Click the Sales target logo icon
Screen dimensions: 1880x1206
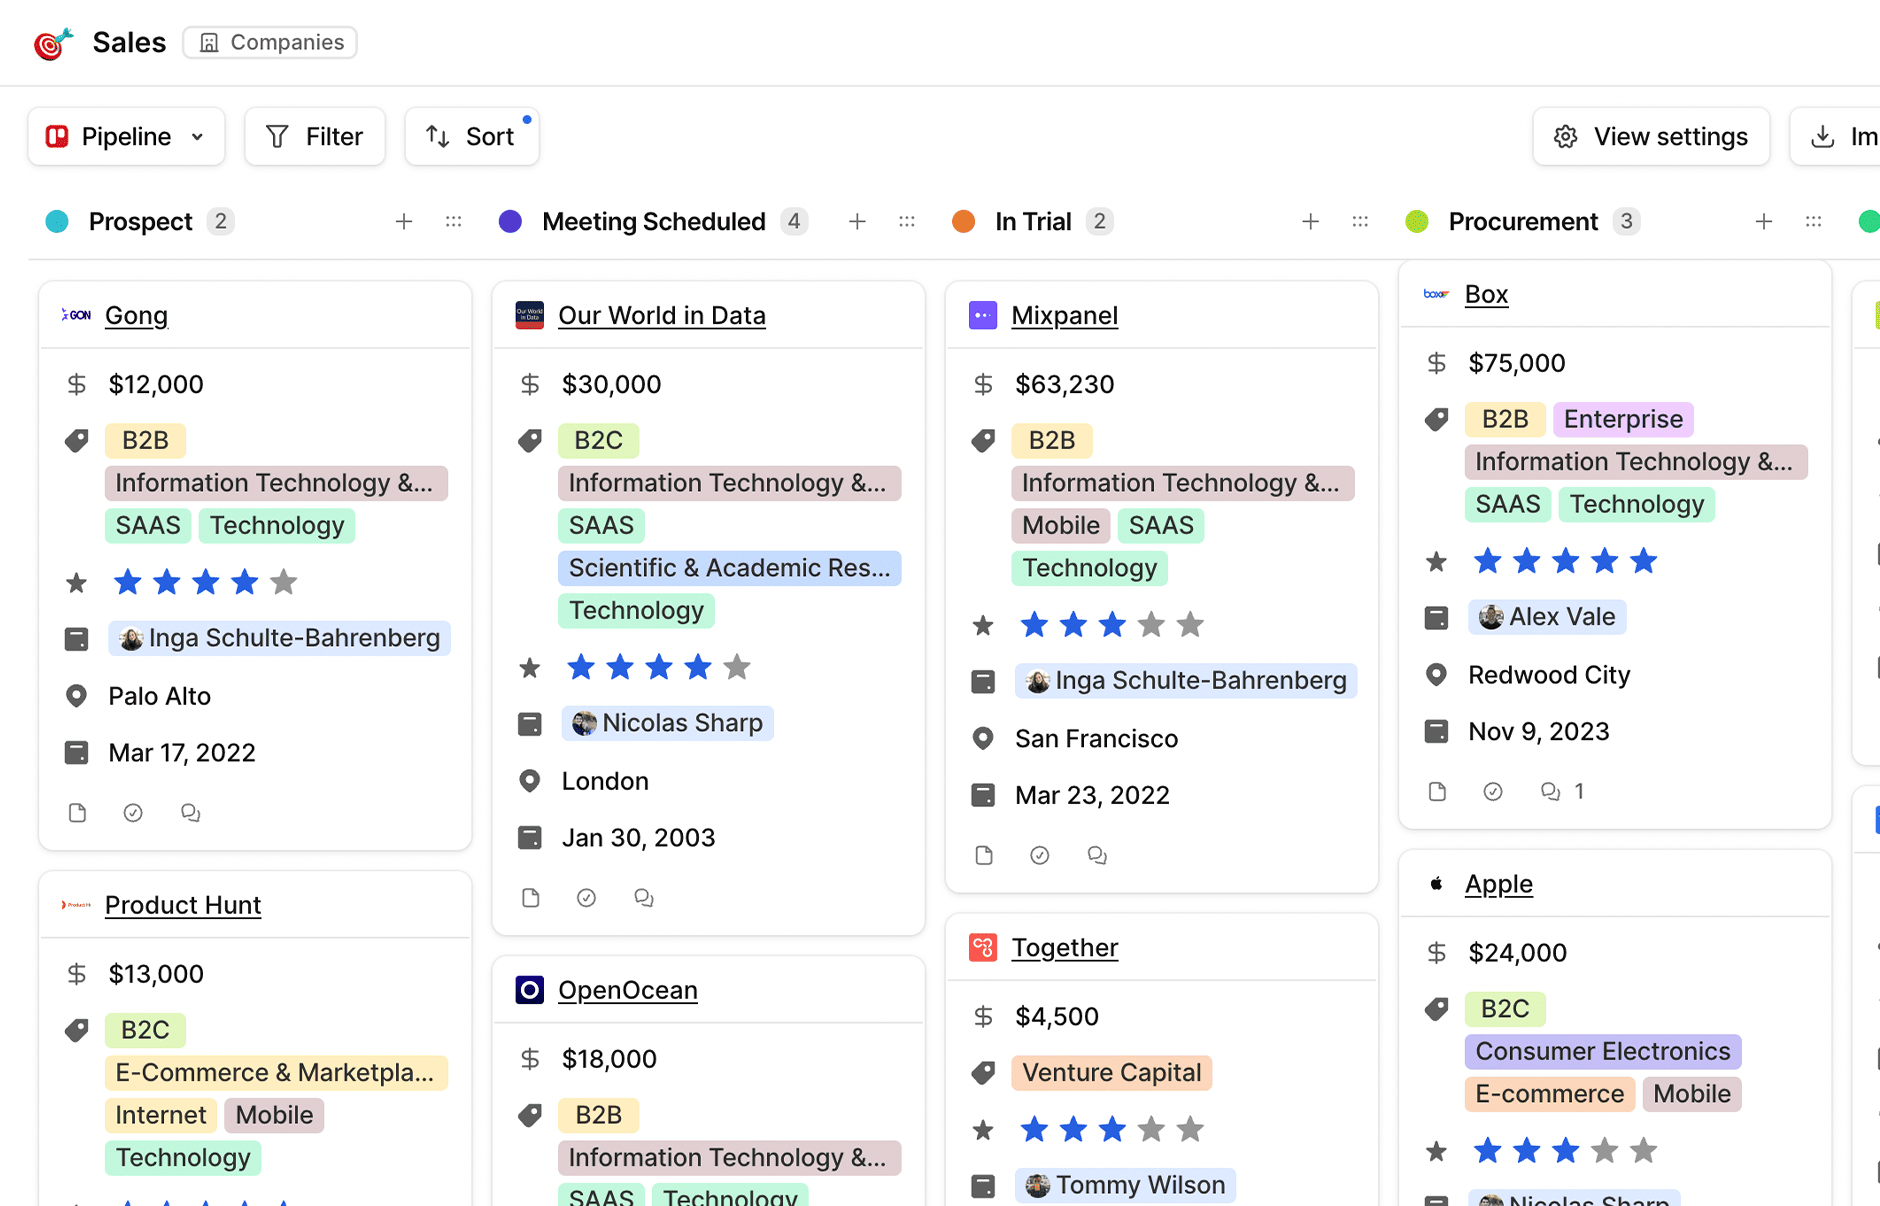53,43
